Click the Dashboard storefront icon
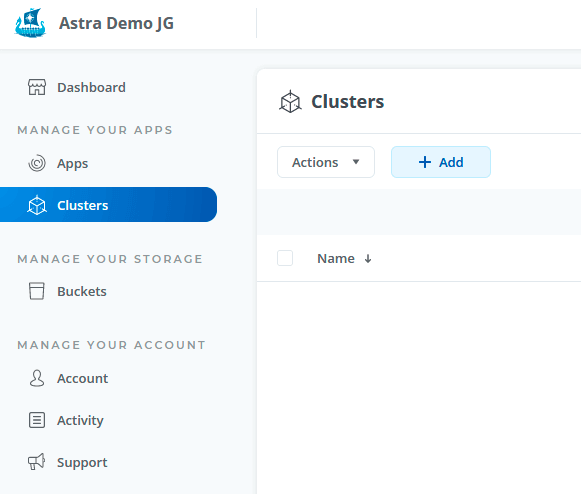Image resolution: width=581 pixels, height=494 pixels. click(x=37, y=87)
